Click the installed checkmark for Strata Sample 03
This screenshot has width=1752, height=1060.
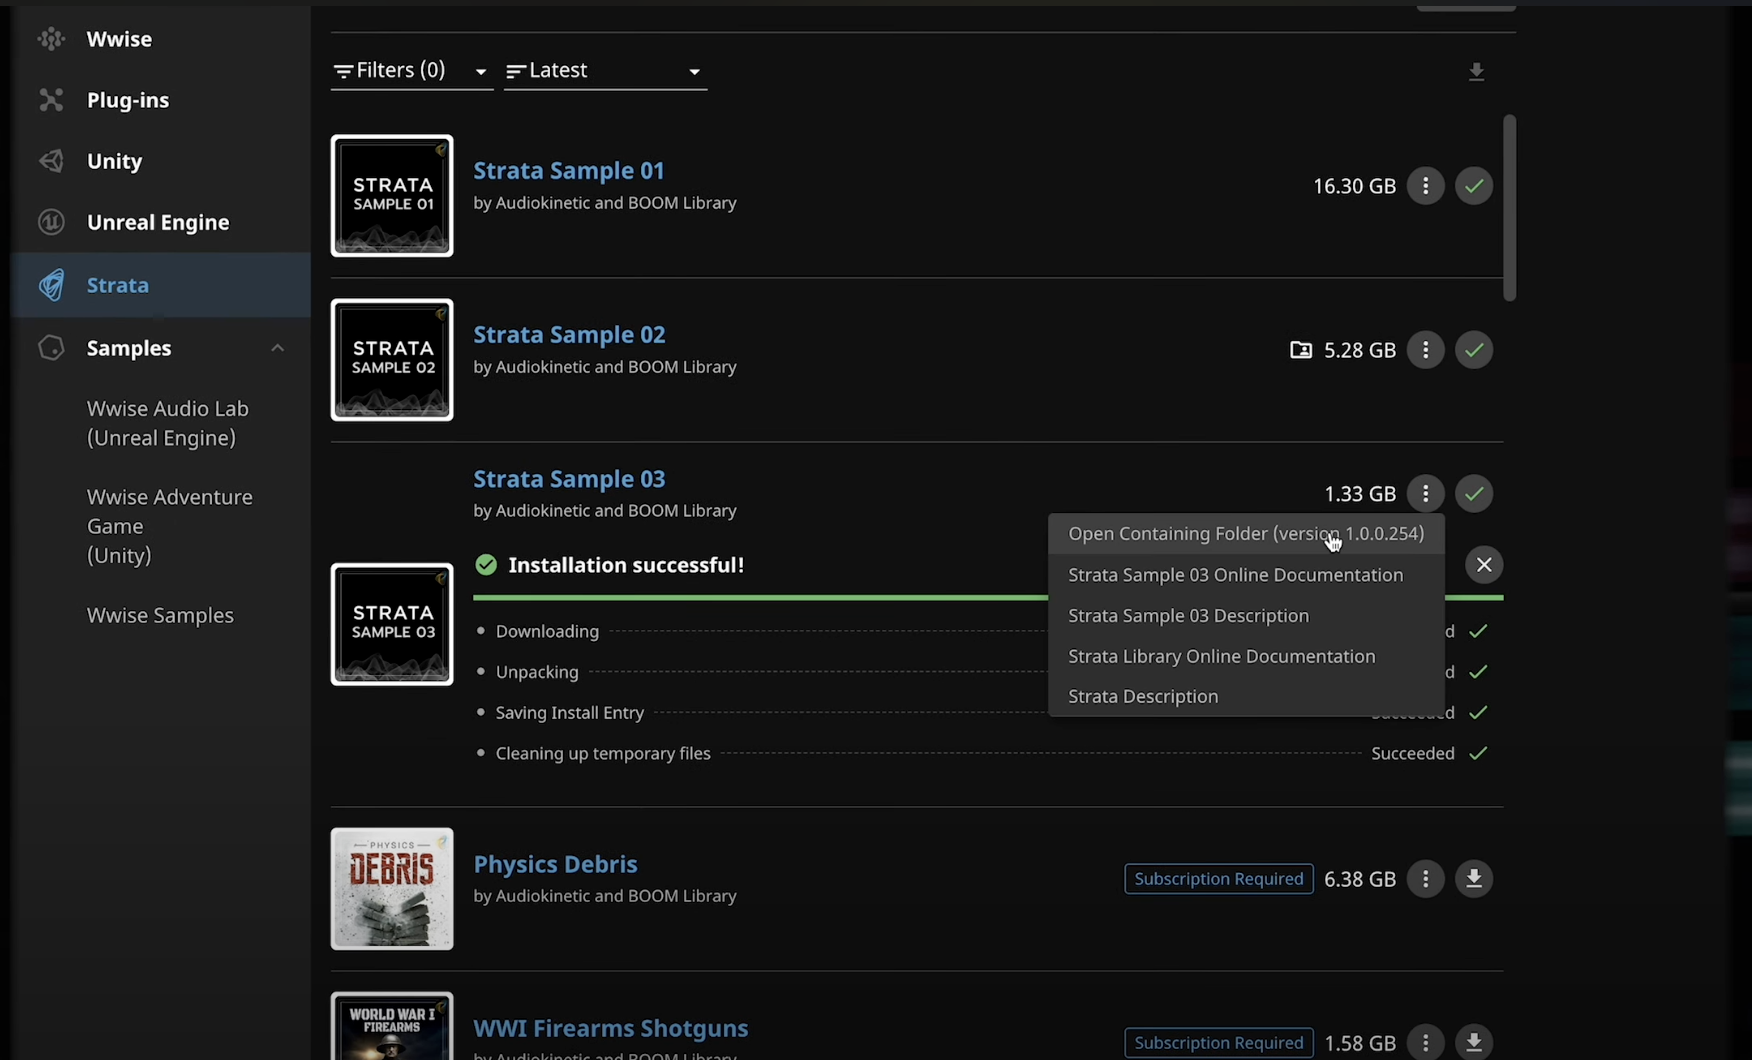[x=1474, y=494]
